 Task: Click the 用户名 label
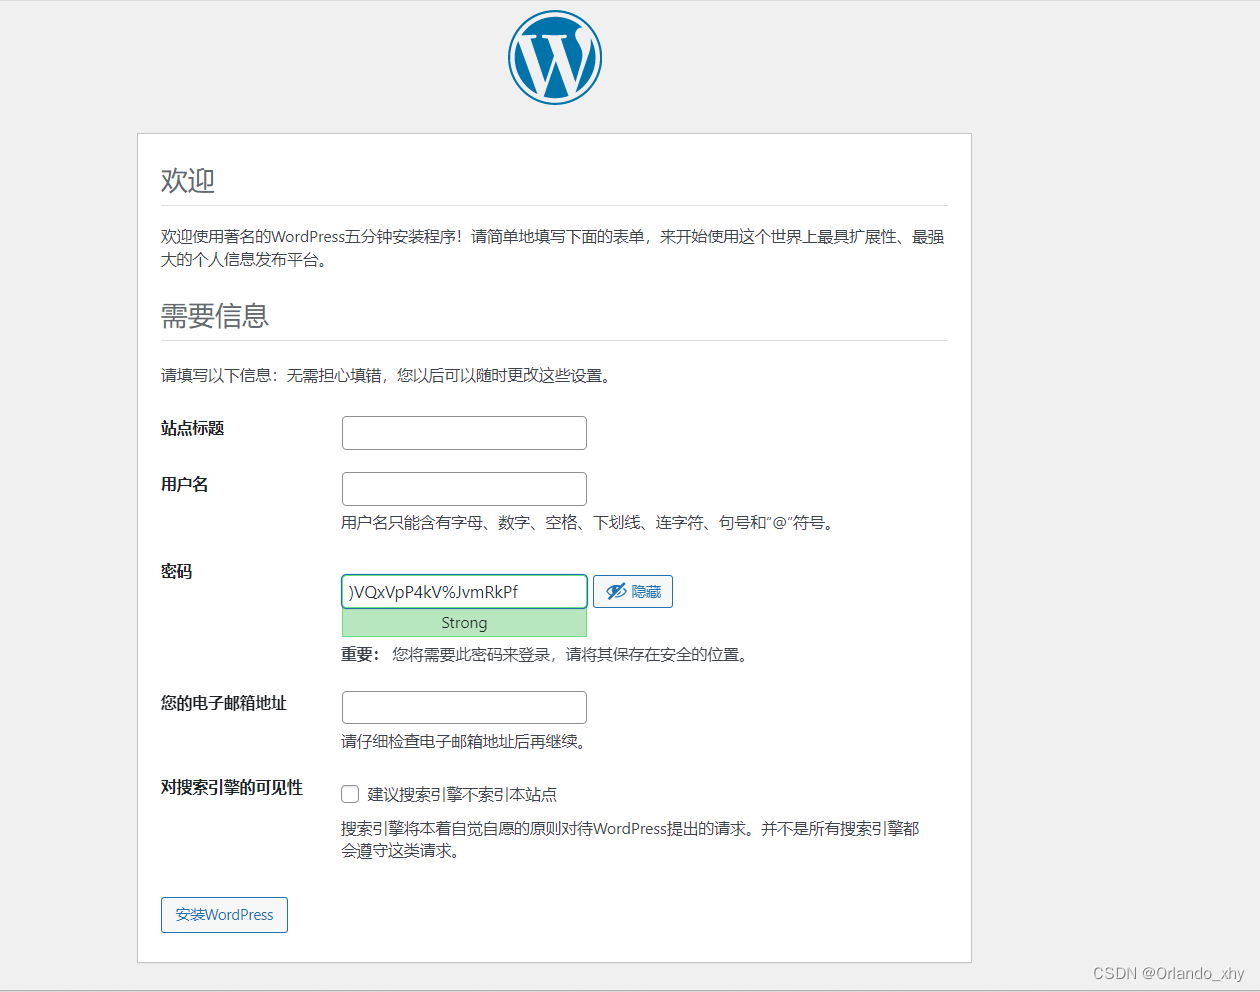185,484
